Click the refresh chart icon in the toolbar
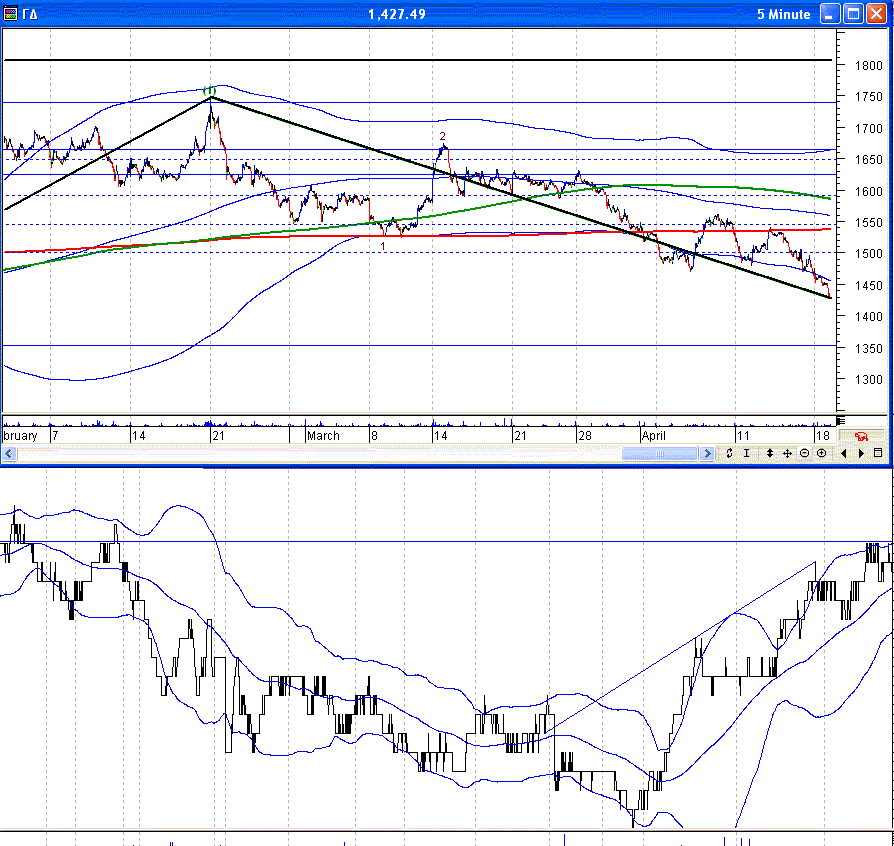894x846 pixels. (730, 453)
